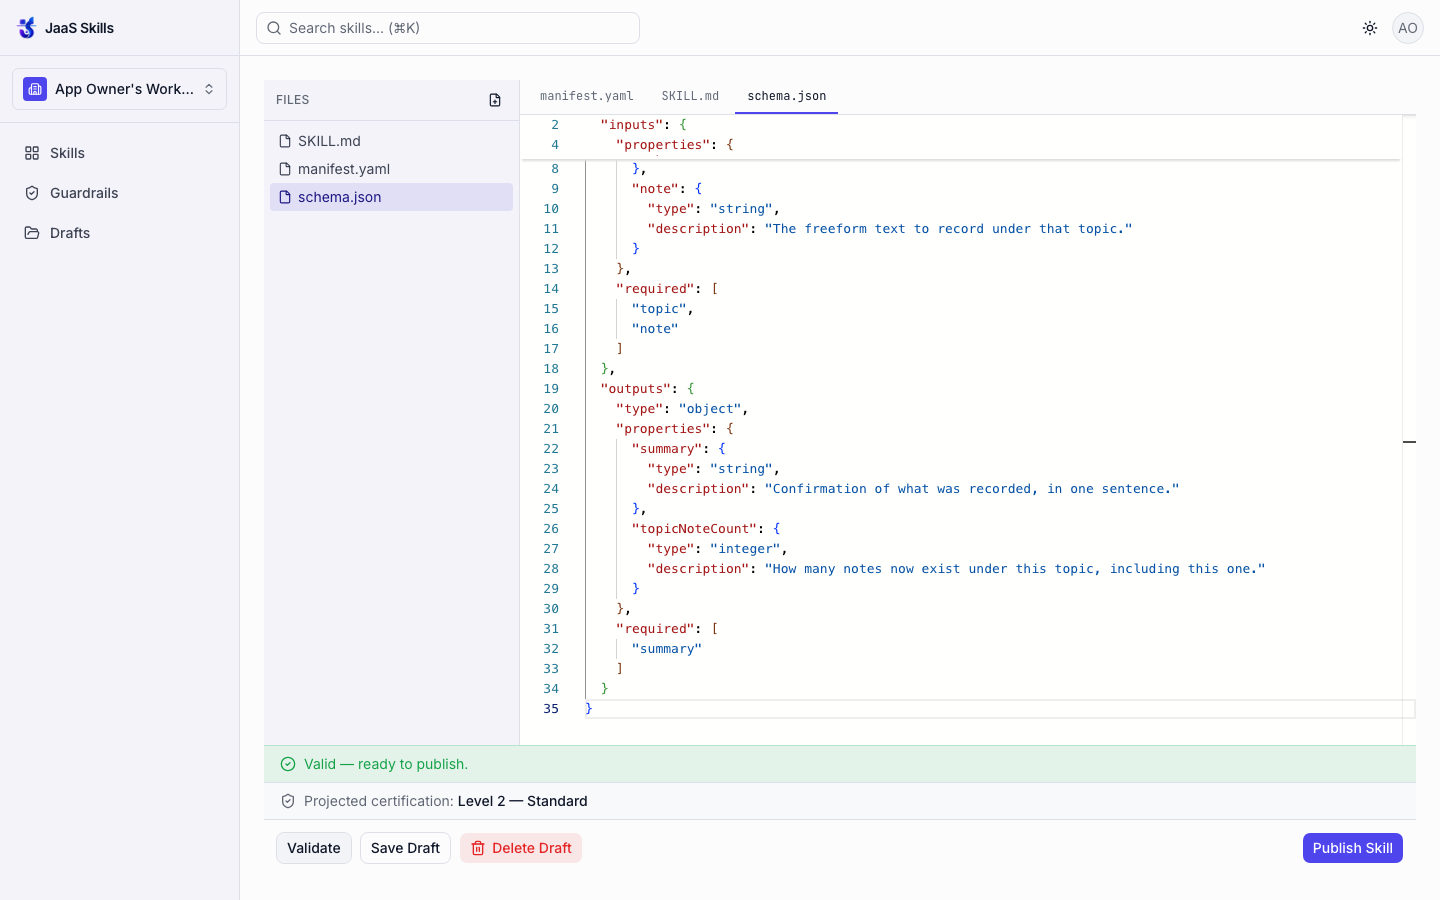Viewport: 1440px width, 900px height.
Task: Click the Valid — ready to publish message
Action: point(386,764)
